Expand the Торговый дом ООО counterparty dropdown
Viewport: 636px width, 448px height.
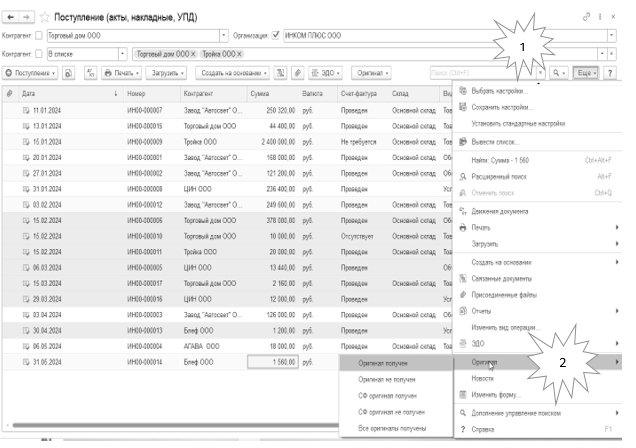click(x=223, y=35)
